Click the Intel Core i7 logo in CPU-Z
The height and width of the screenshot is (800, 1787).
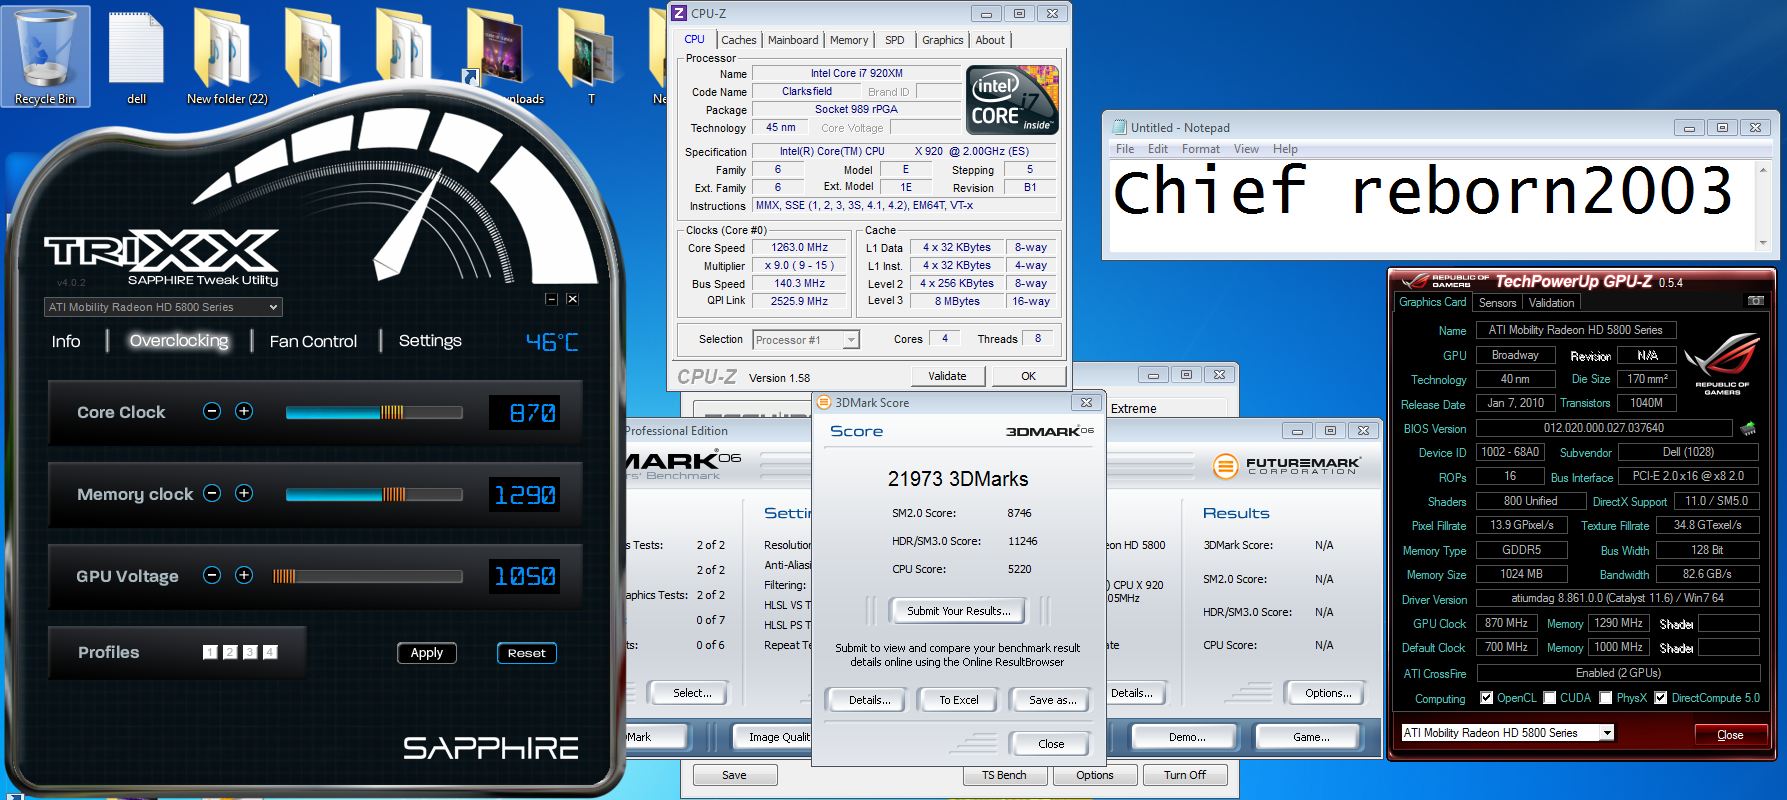coord(1012,100)
